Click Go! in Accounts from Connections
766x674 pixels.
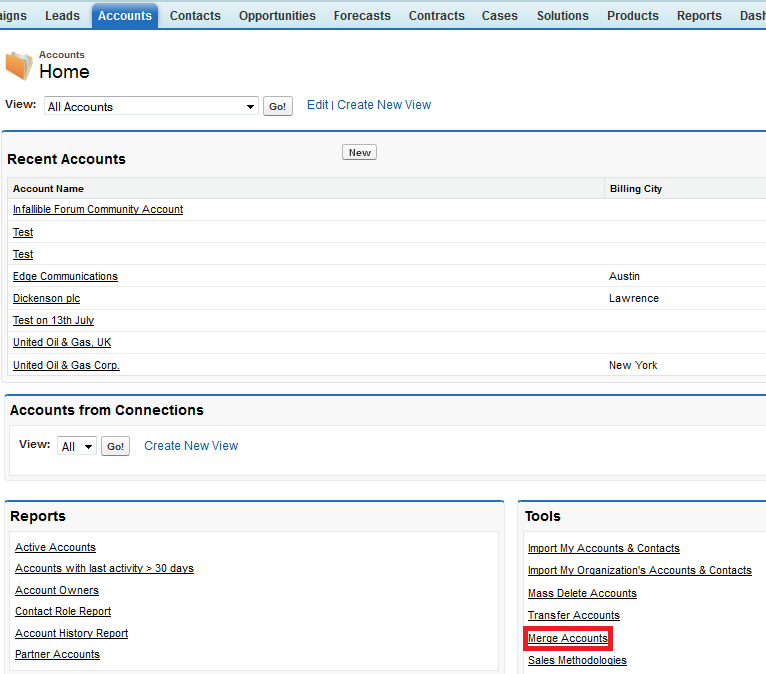point(115,446)
